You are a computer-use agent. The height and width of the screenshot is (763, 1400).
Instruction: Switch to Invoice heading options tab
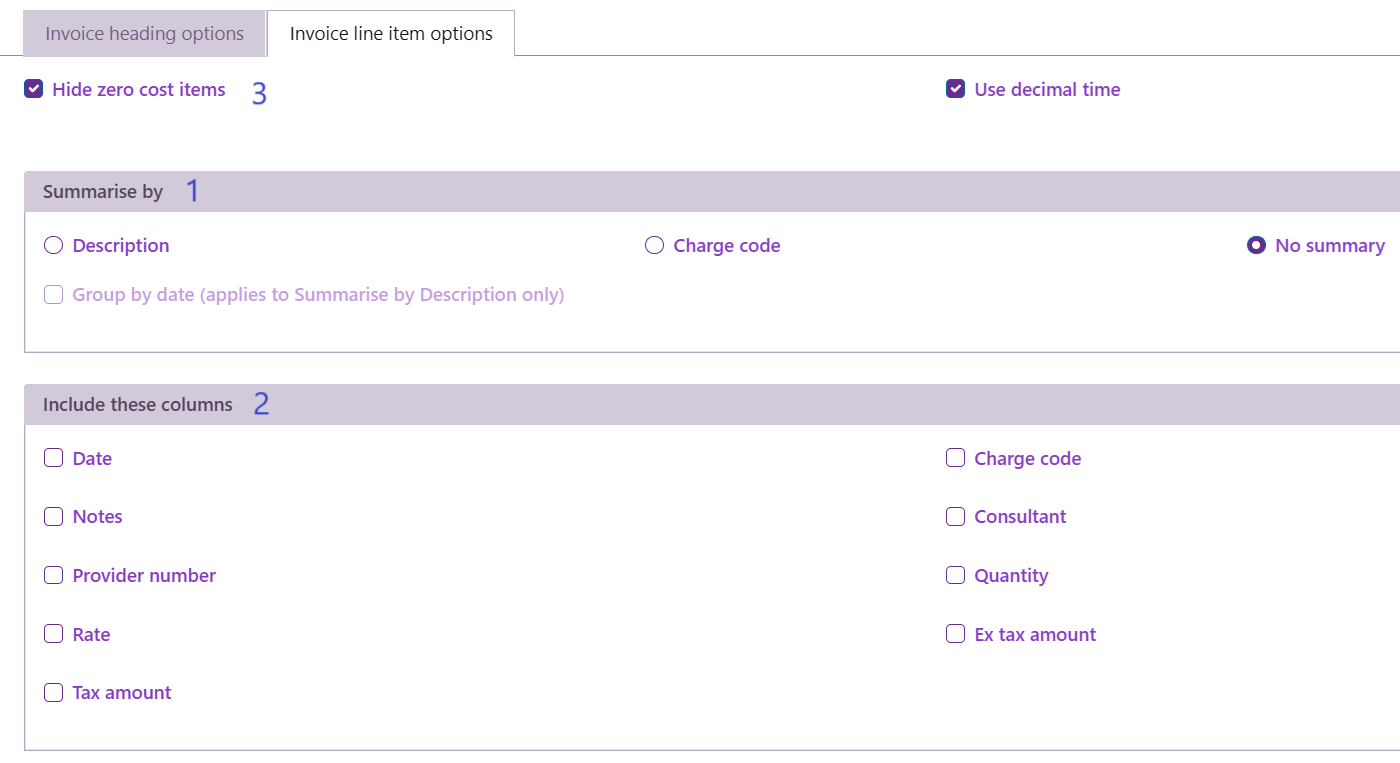145,34
